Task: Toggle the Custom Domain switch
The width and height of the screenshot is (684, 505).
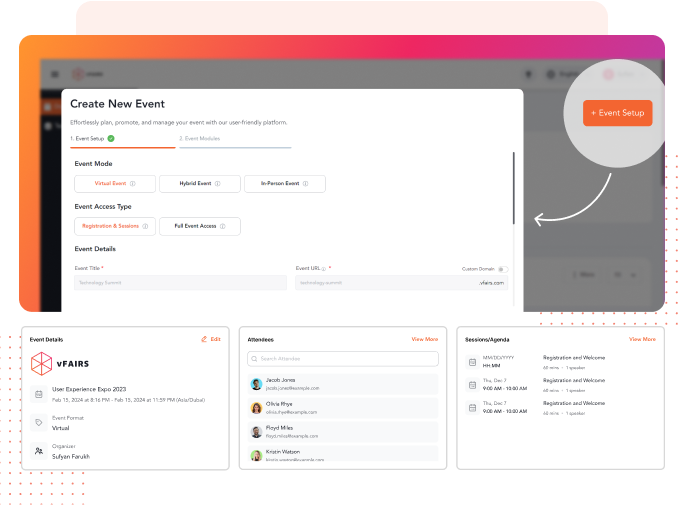Action: [x=503, y=269]
